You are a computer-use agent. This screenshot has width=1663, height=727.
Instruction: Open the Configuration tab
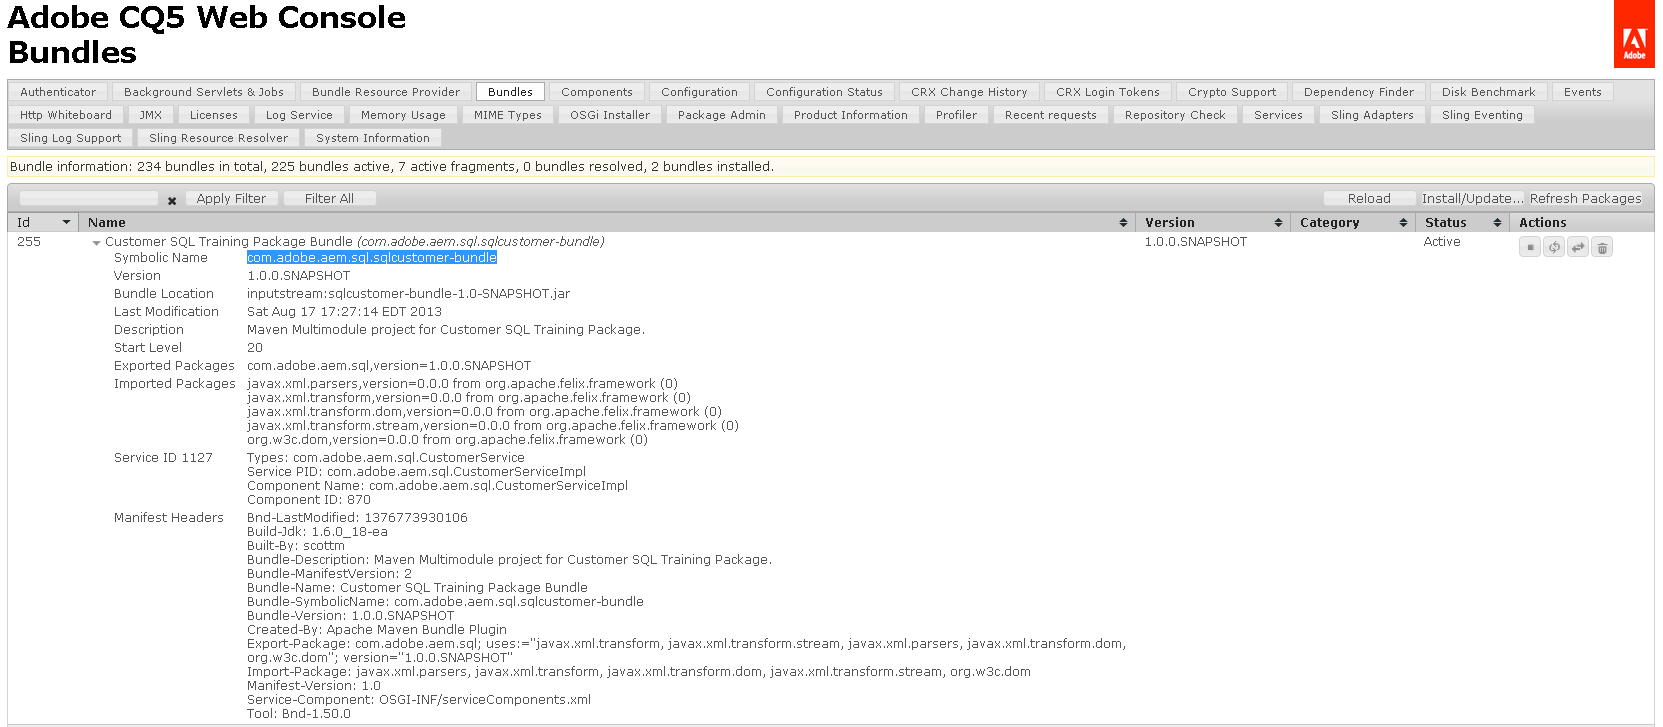[699, 92]
